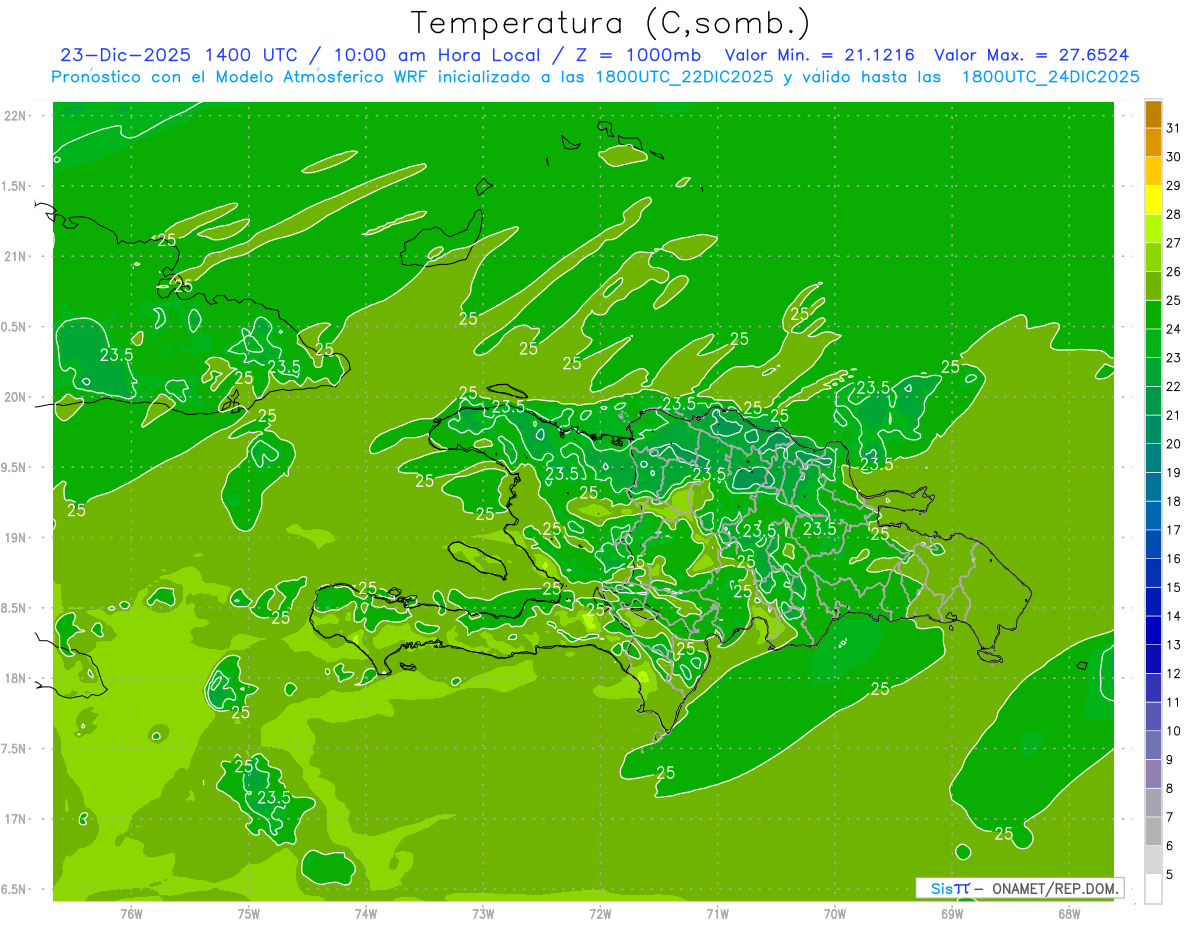Screen dimensions: 1200x927
Task: Click the SisPI – ONAMET/REP.DOM. credit box
Action: (1019, 888)
